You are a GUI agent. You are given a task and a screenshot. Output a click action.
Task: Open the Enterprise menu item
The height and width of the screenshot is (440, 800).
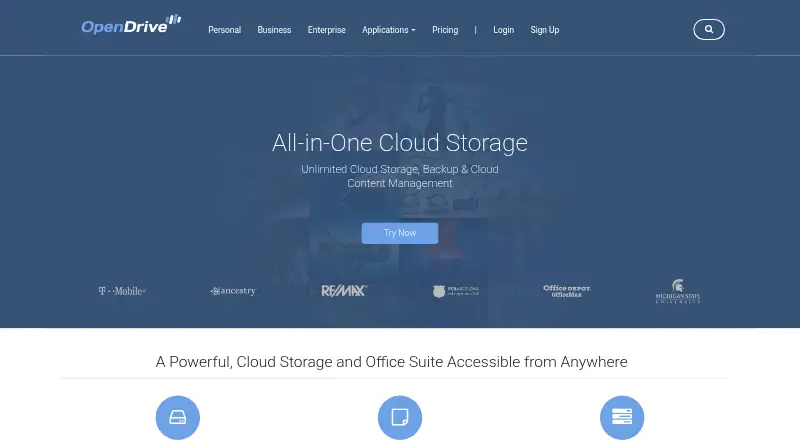(327, 30)
